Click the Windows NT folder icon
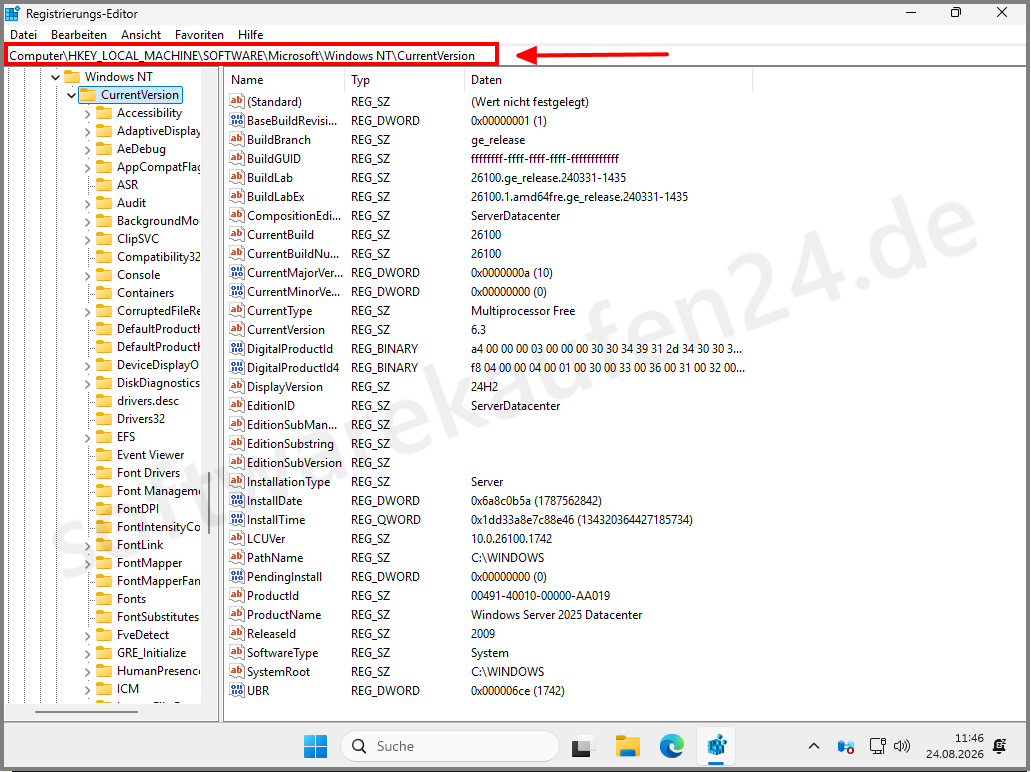 (72, 76)
